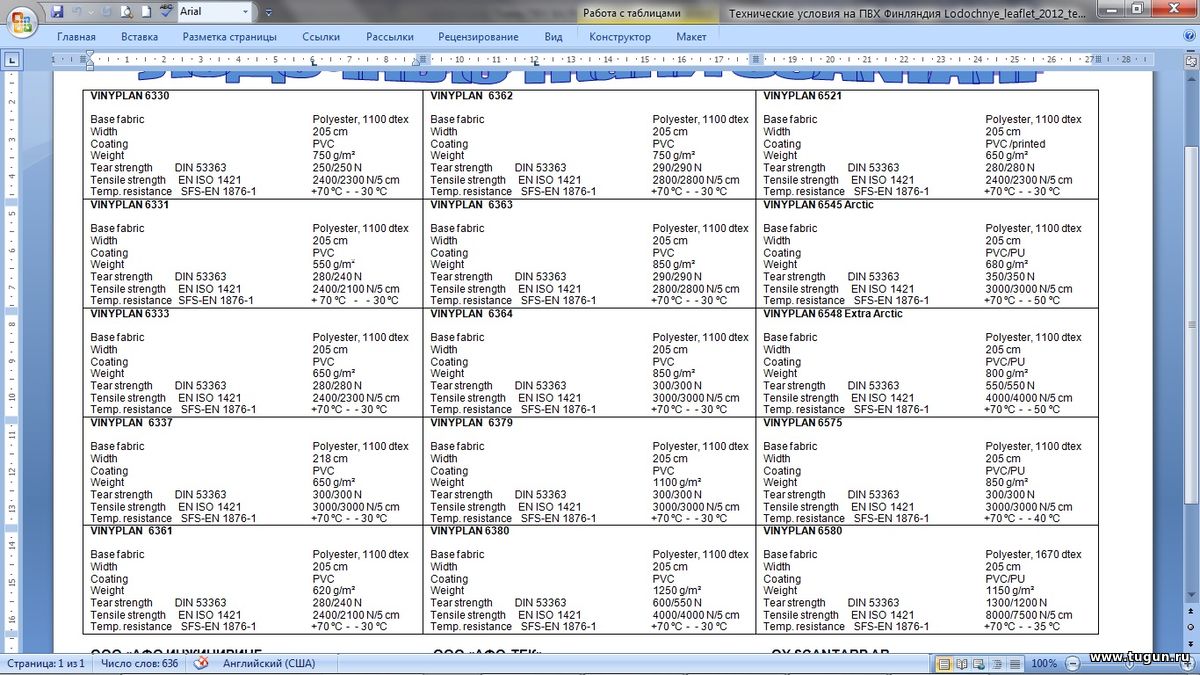Select the tab stop type selector by ruler
This screenshot has height=675, width=1200.
click(12, 61)
